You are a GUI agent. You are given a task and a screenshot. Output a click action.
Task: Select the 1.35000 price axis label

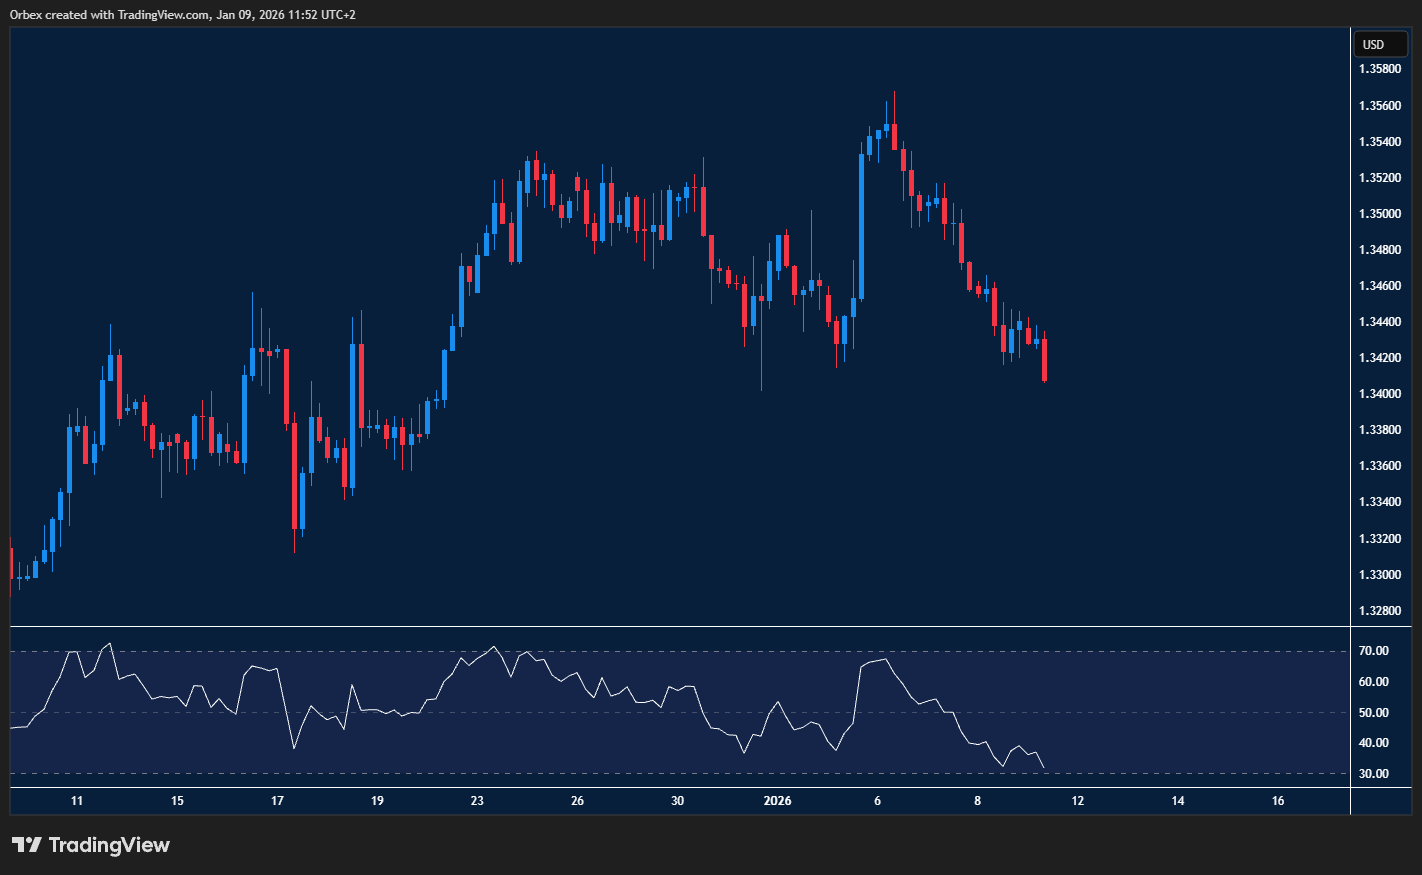pos(1379,214)
